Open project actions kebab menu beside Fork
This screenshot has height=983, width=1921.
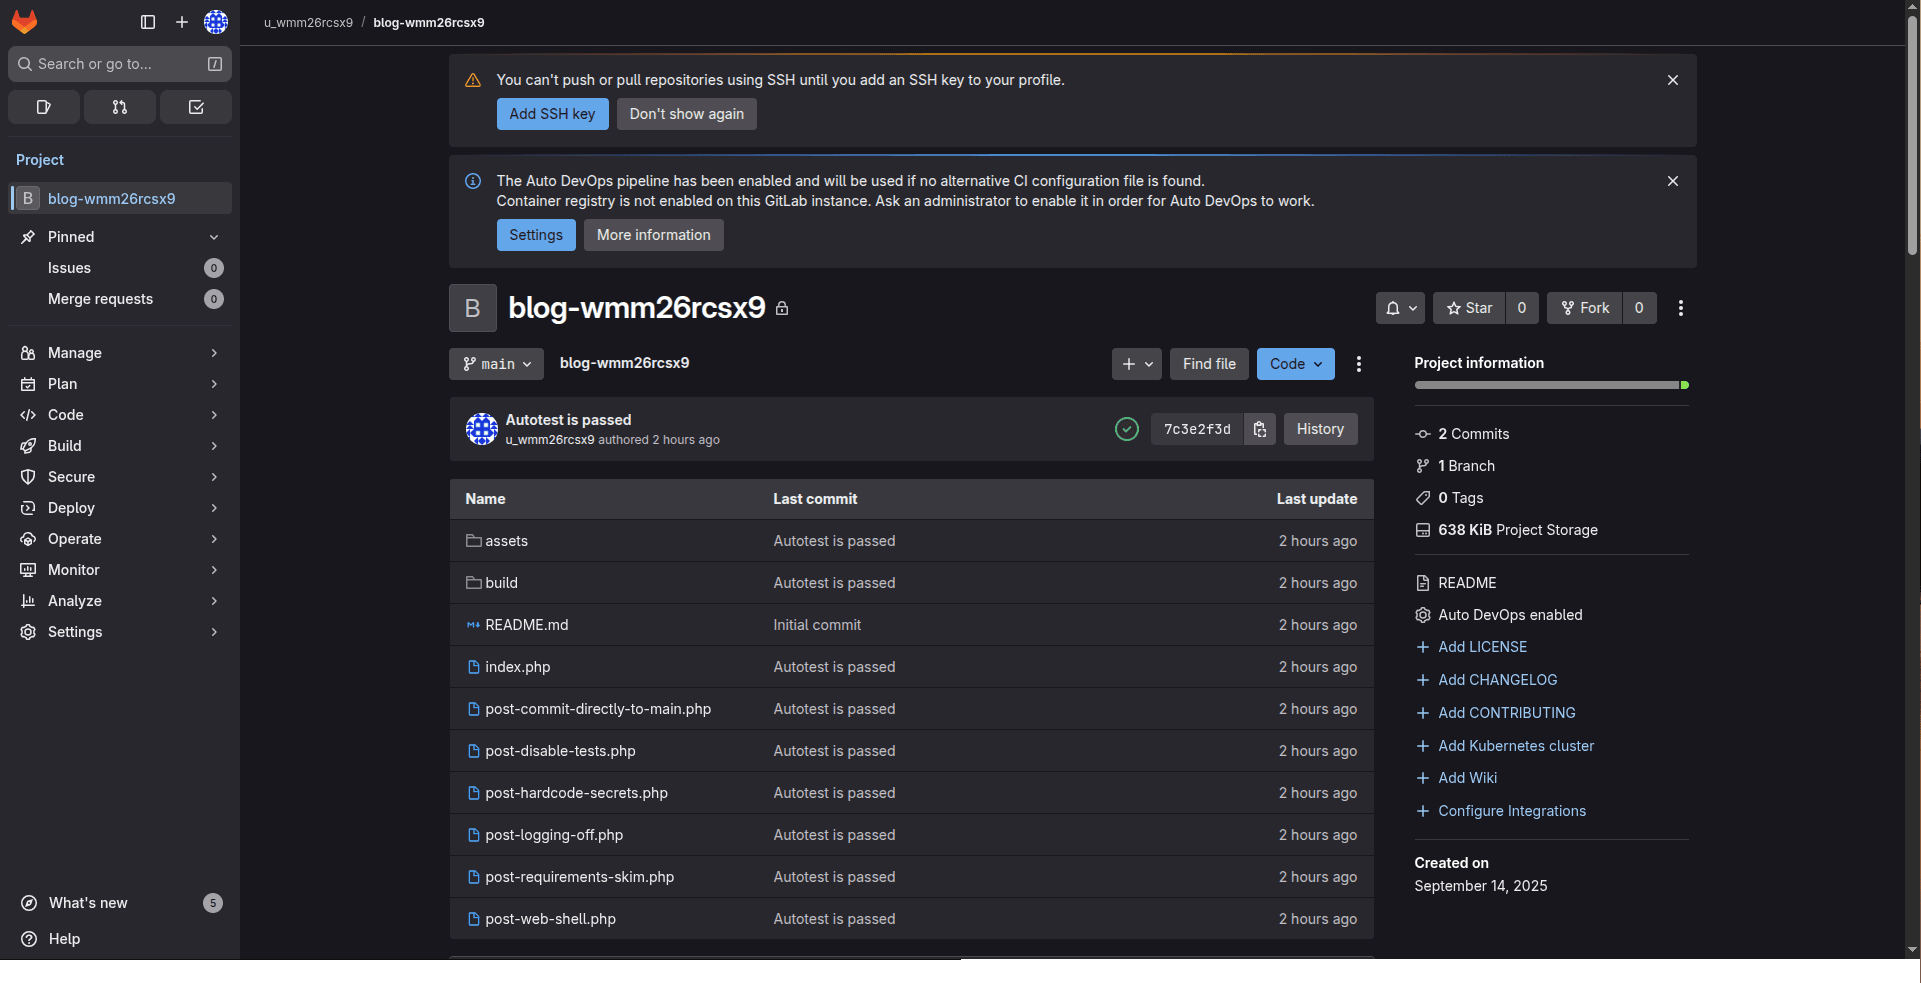pos(1681,308)
